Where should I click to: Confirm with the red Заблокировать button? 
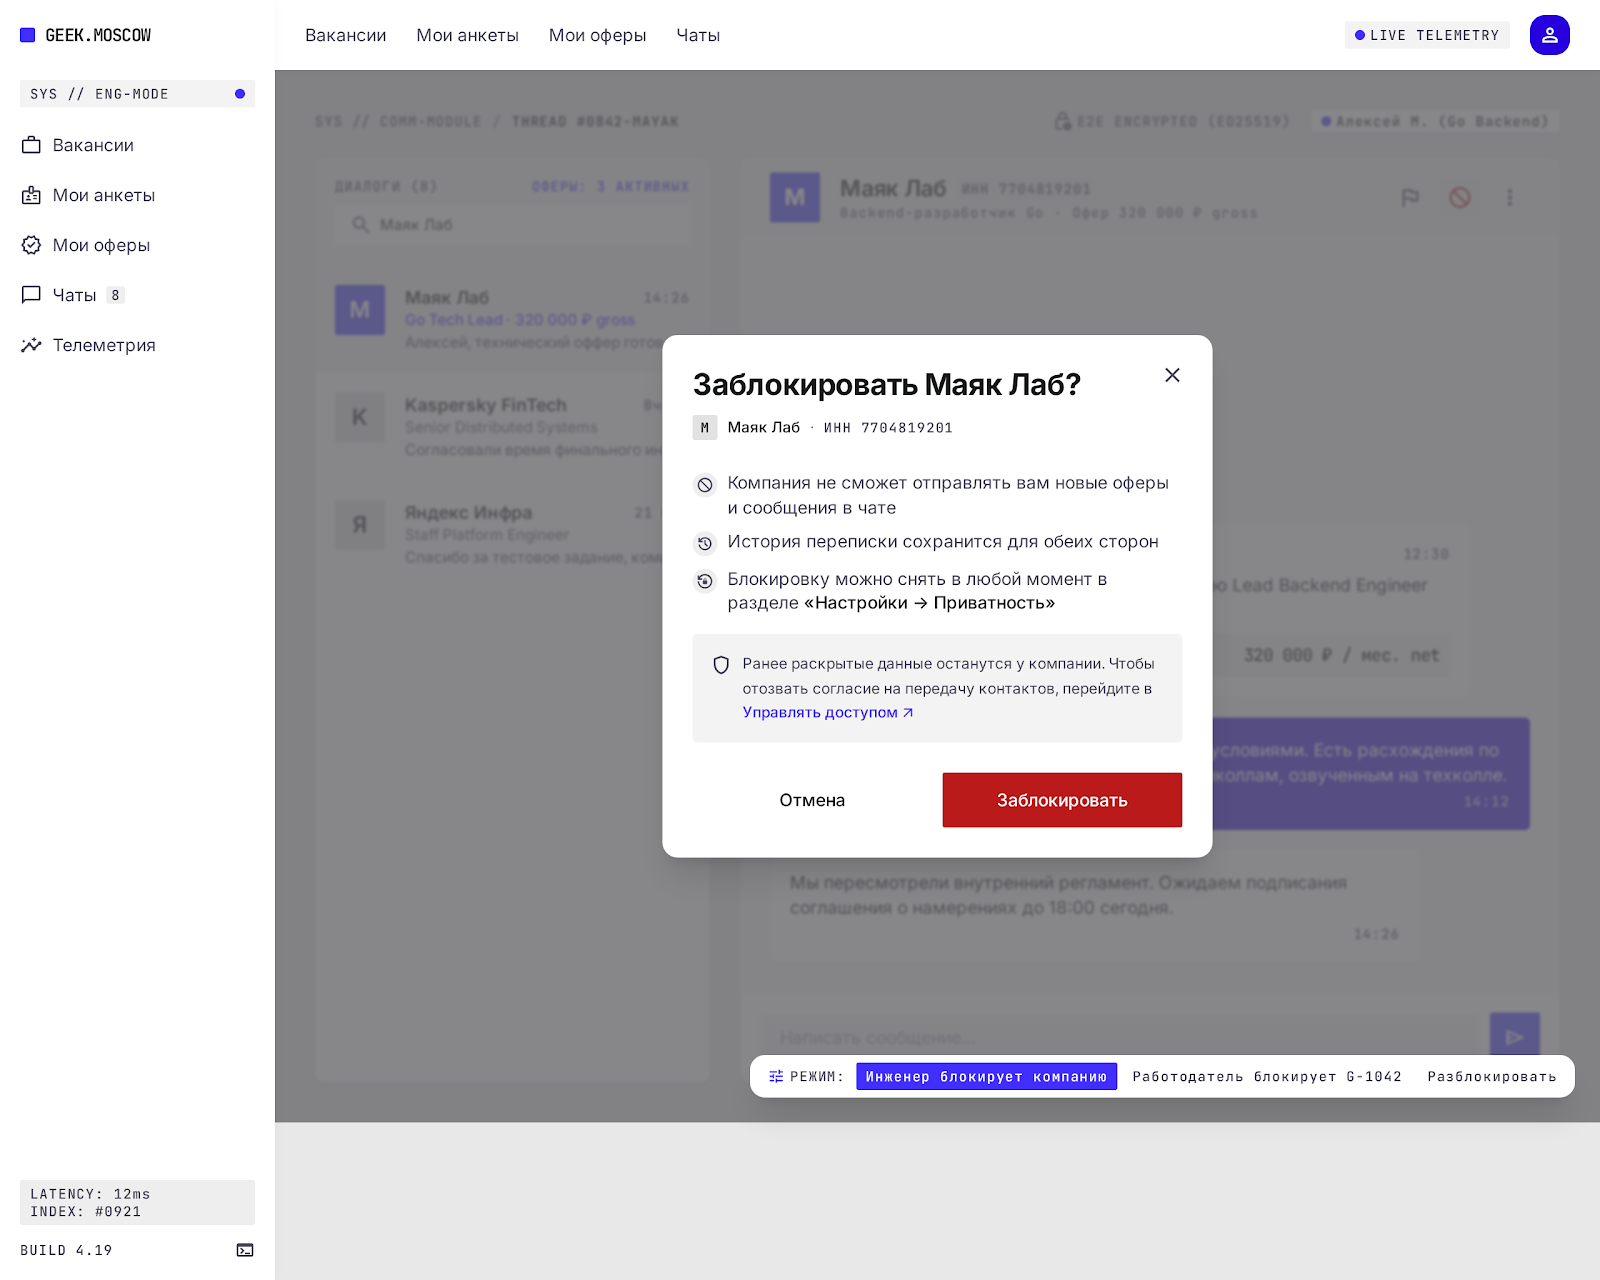[x=1062, y=800]
